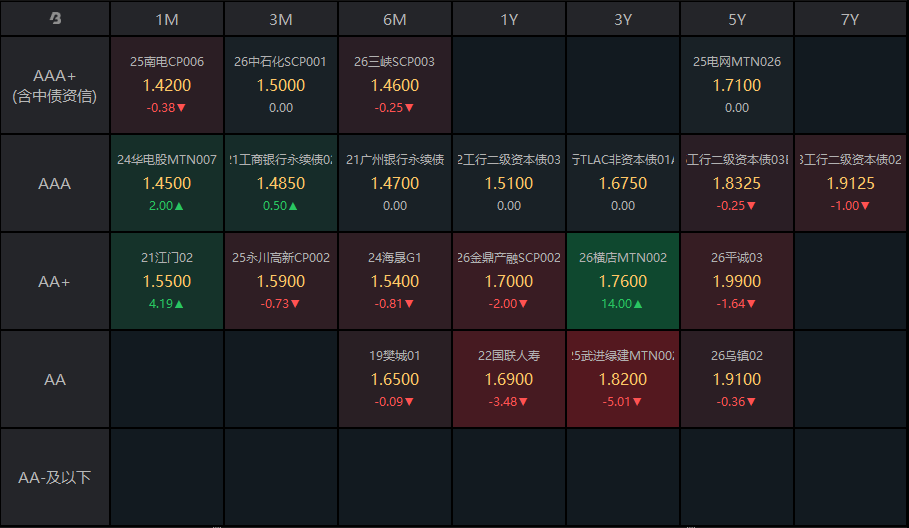Select the 1M tenor column header
Viewport: 909px width, 528px height.
coord(167,19)
